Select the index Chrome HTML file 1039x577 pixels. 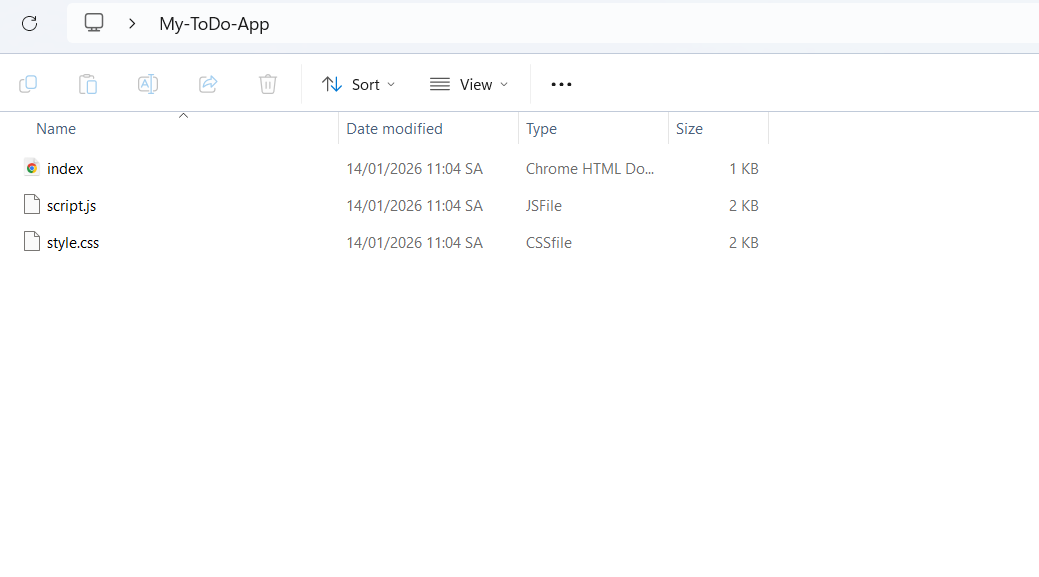tap(65, 169)
